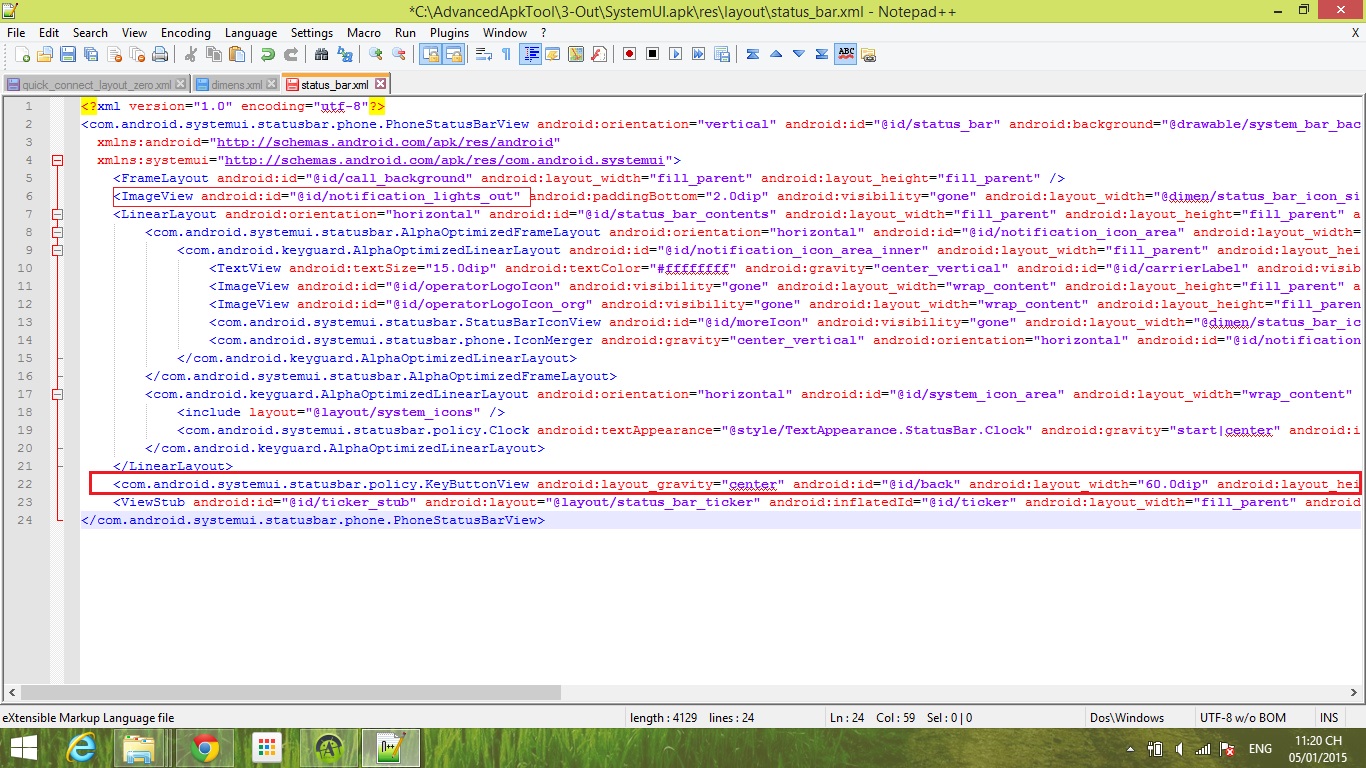The width and height of the screenshot is (1366, 768).
Task: Toggle Synchronize Horizontal Scrolling button
Action: (x=452, y=54)
